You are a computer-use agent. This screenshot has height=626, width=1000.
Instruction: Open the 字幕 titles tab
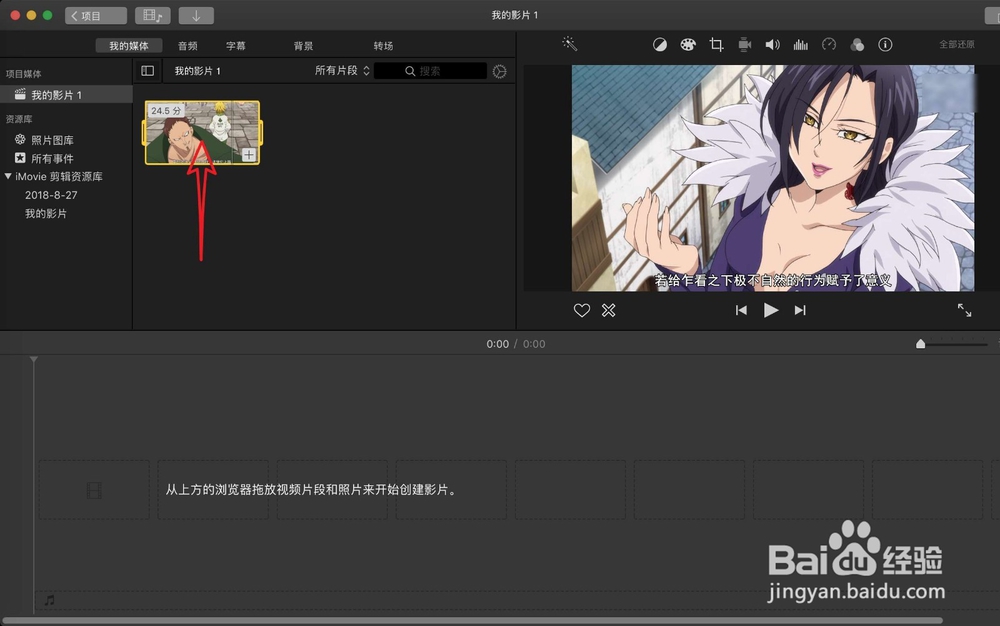pos(236,46)
